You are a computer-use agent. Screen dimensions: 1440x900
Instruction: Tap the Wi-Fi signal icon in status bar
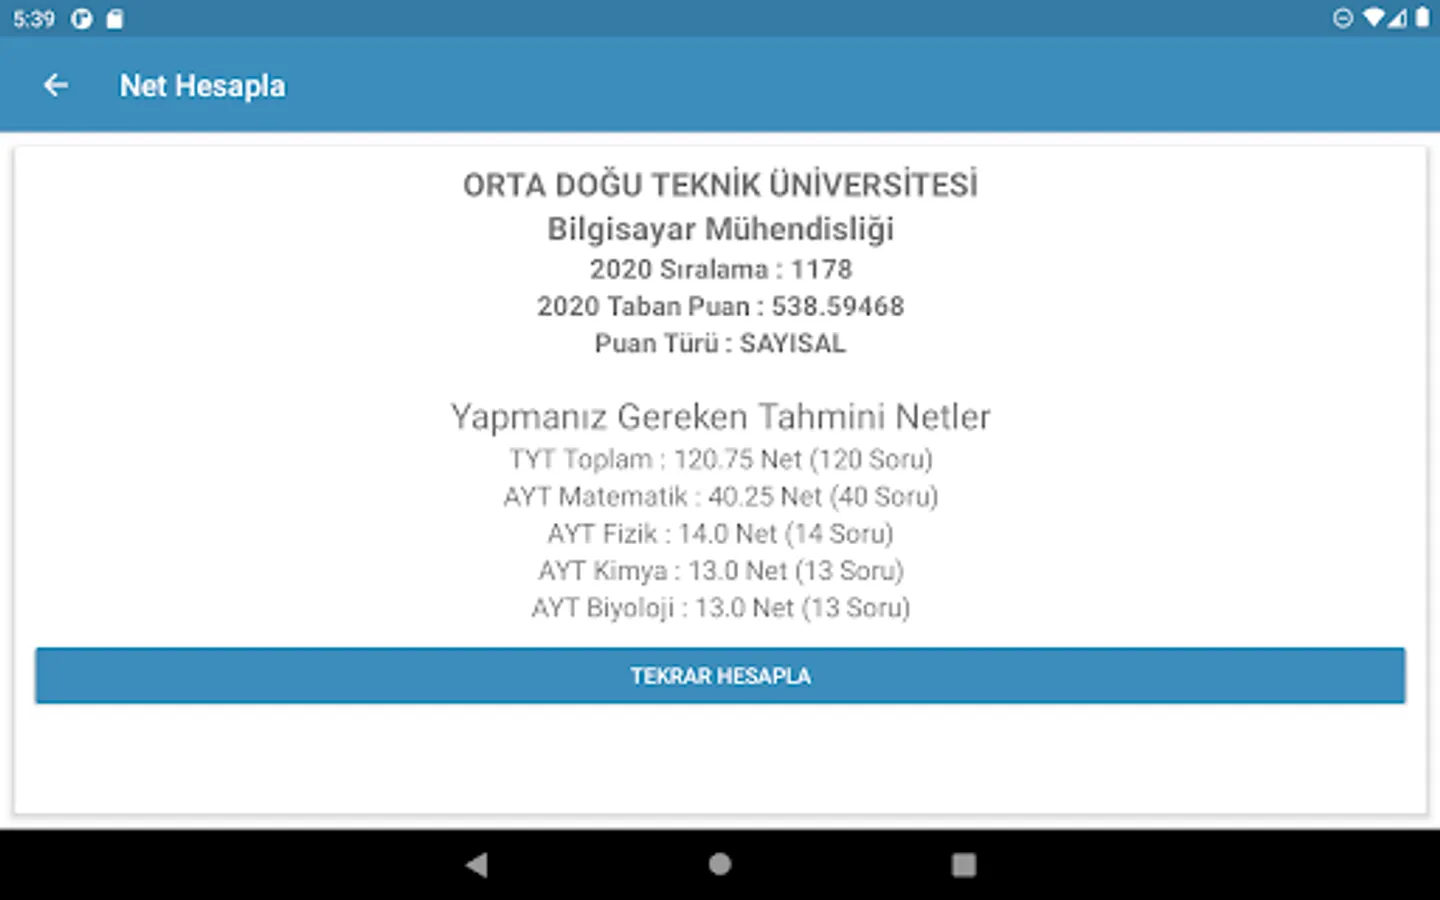[1375, 18]
